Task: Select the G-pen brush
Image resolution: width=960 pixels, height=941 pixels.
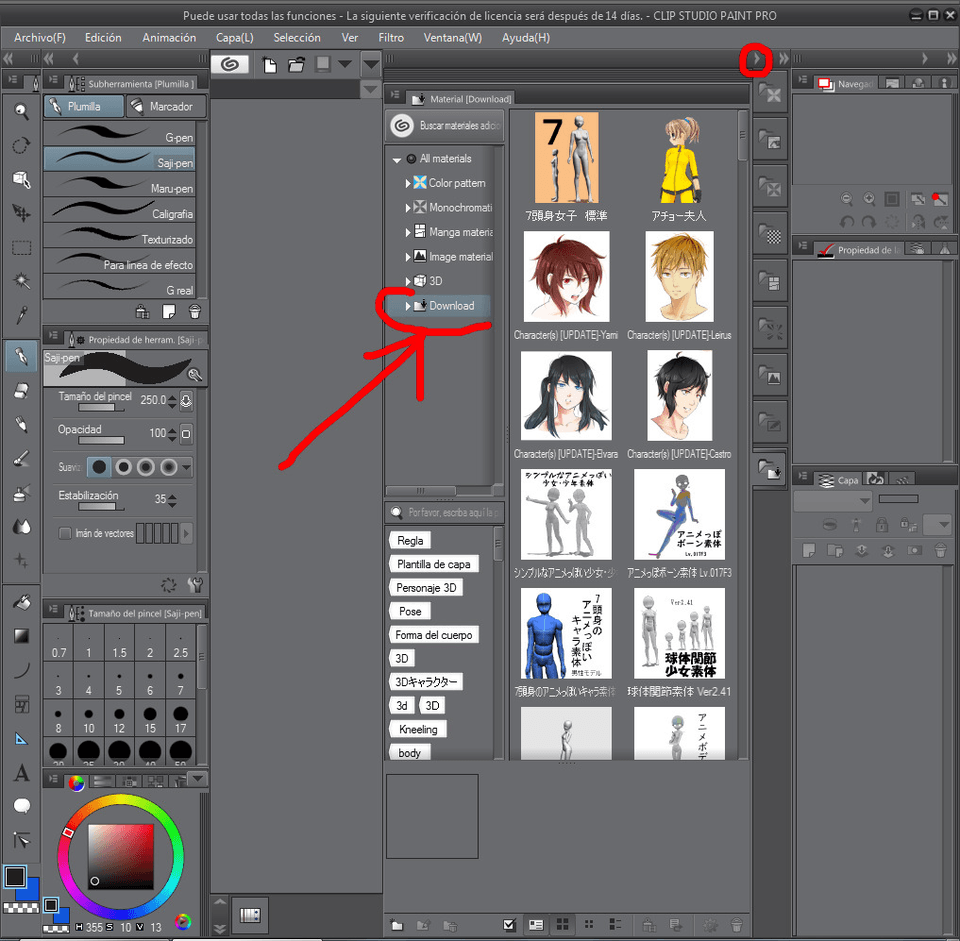Action: (120, 135)
